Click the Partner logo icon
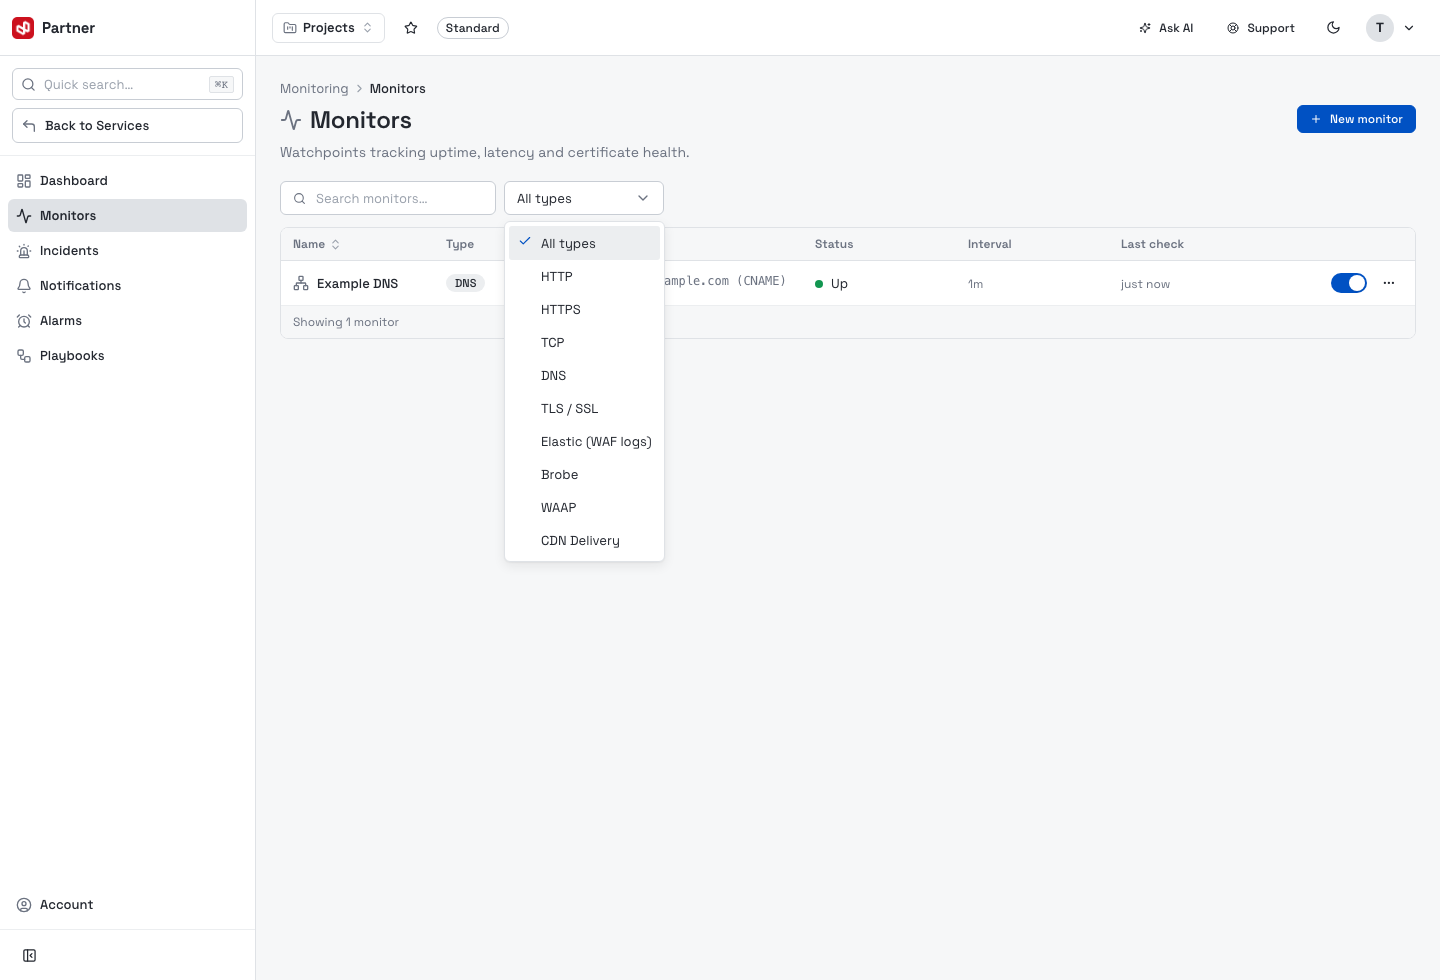Image resolution: width=1440 pixels, height=980 pixels. tap(23, 28)
